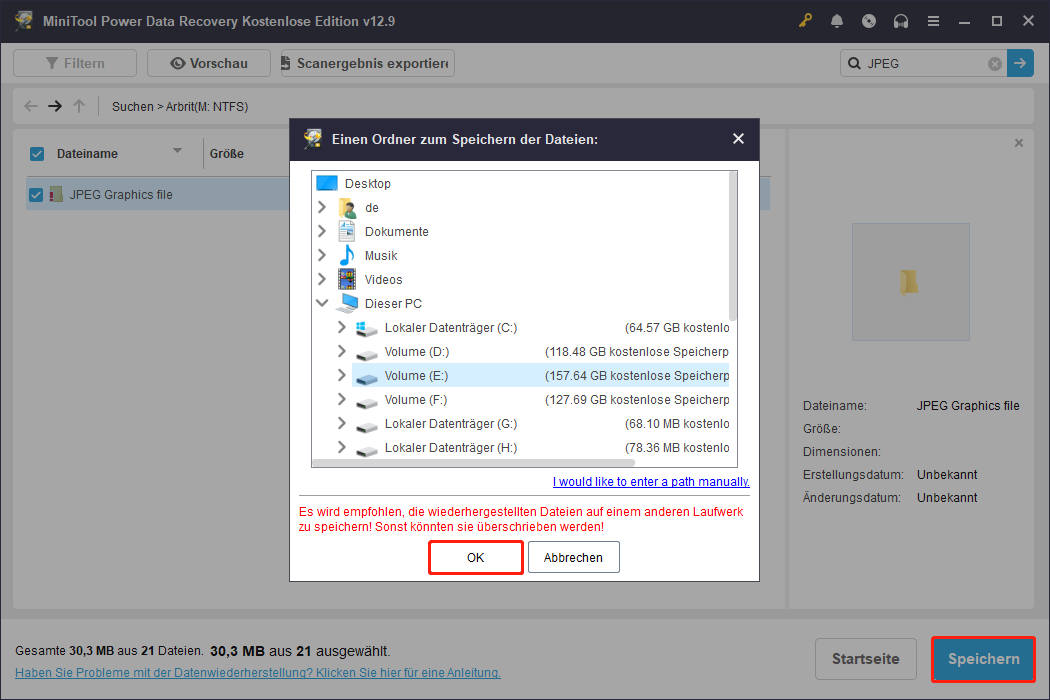Screen dimensions: 1050x700
Task: Click the key register icon in title bar
Action: [805, 21]
